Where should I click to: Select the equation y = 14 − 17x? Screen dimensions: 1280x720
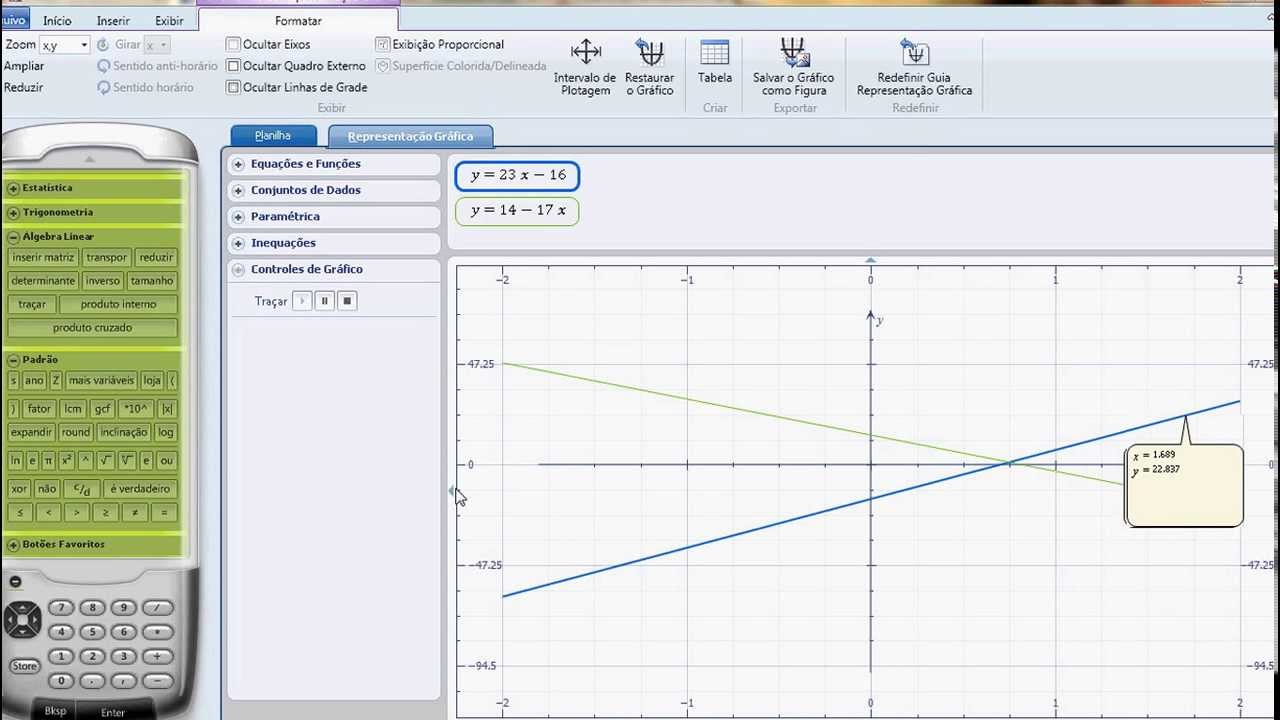(517, 210)
